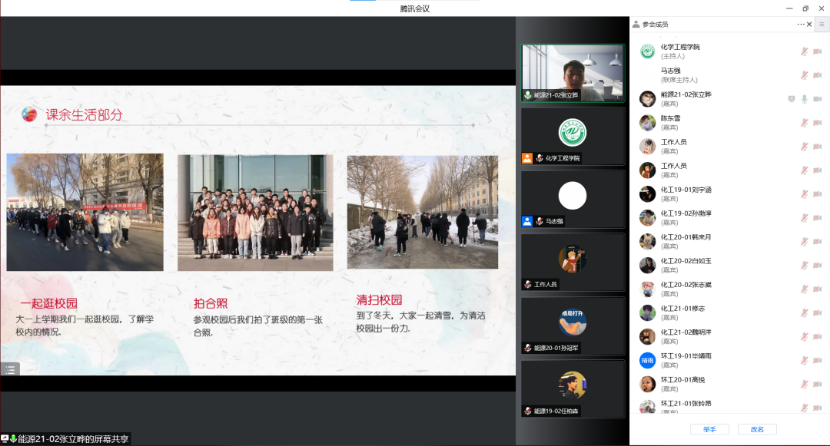Select the 化工21-01 participant avatar

(647, 313)
